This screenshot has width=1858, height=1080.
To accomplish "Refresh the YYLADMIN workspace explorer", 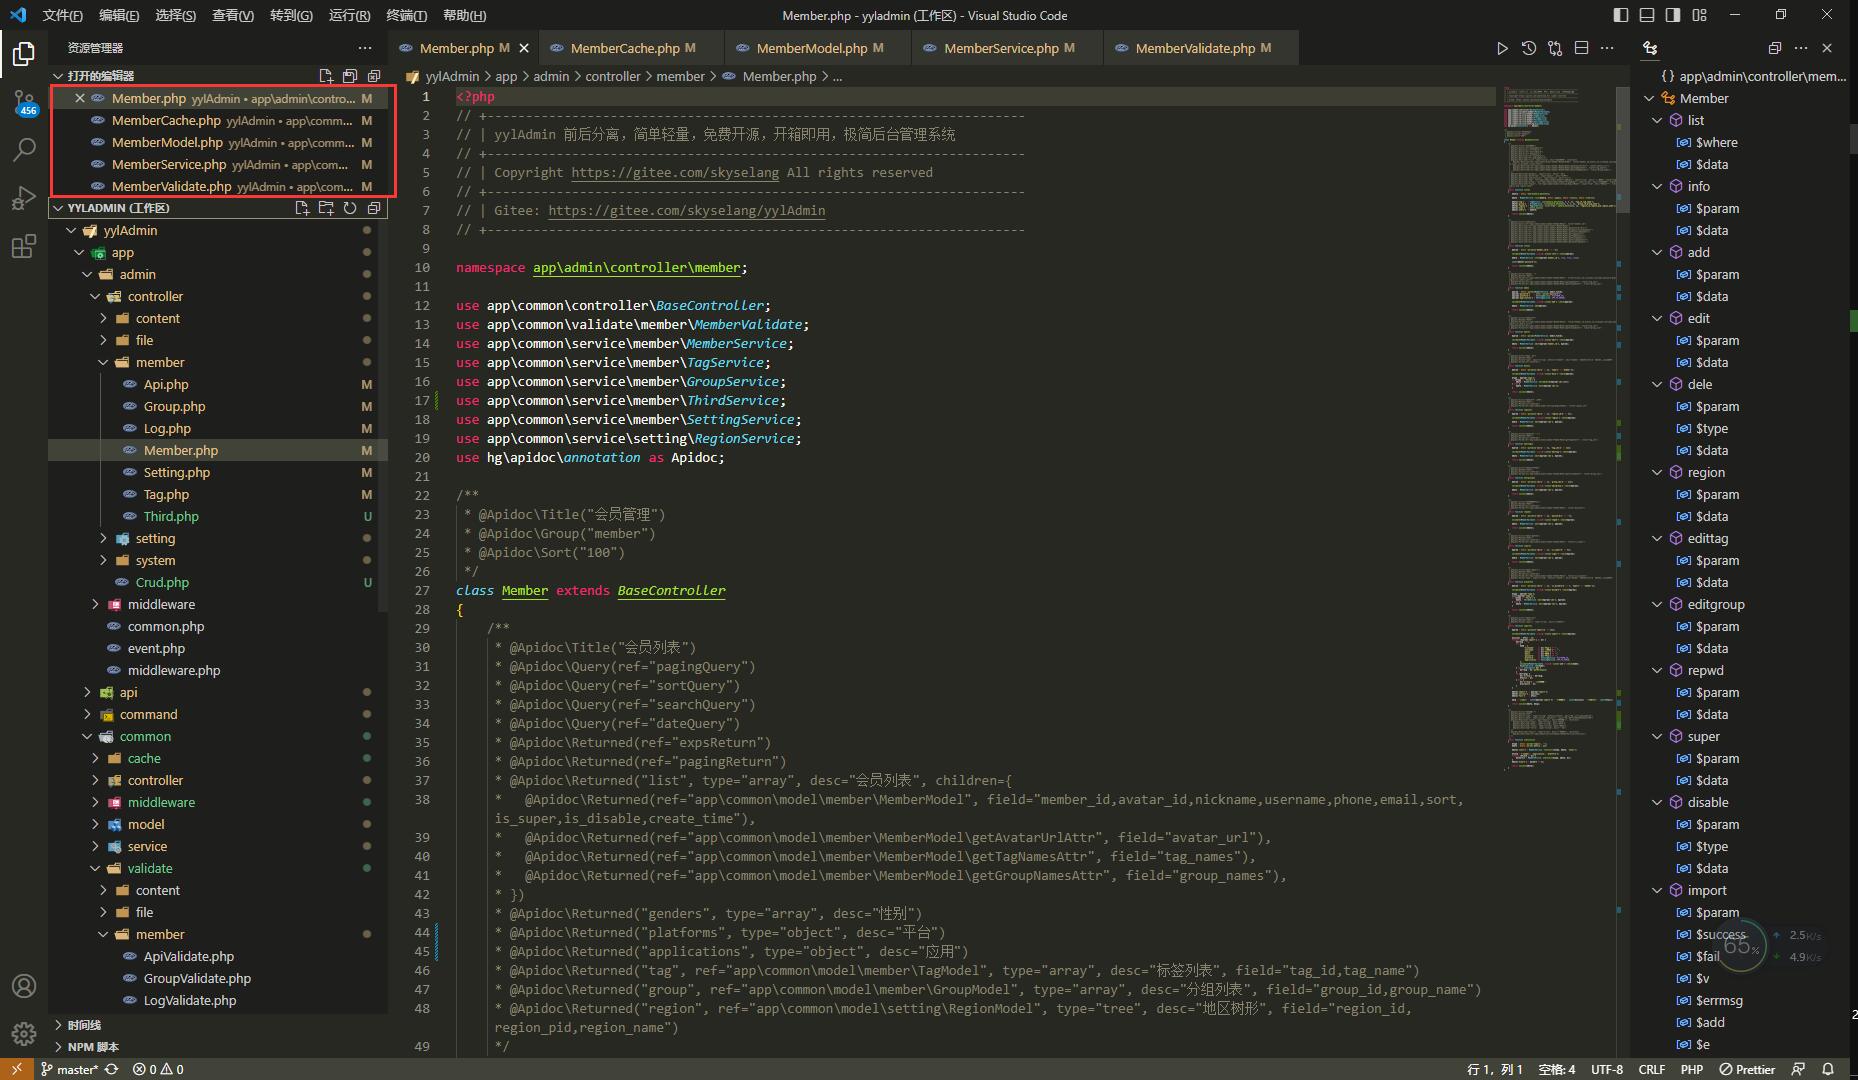I will click(x=350, y=208).
